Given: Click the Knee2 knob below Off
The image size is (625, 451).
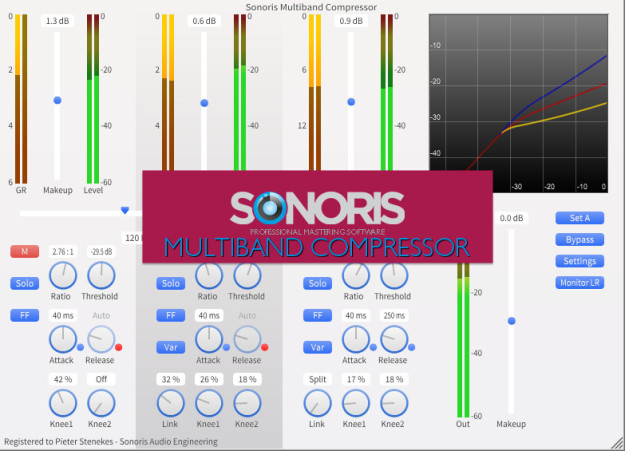Looking at the screenshot, I should (101, 403).
